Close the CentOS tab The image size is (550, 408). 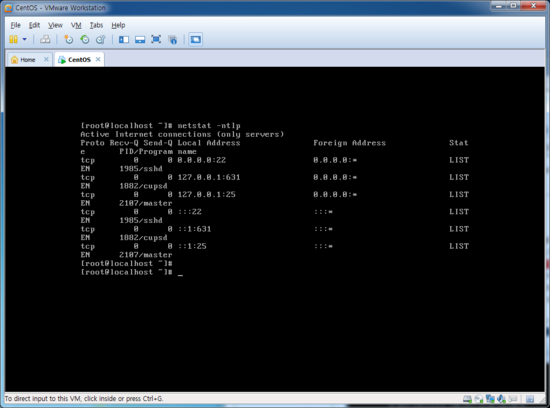(98, 59)
